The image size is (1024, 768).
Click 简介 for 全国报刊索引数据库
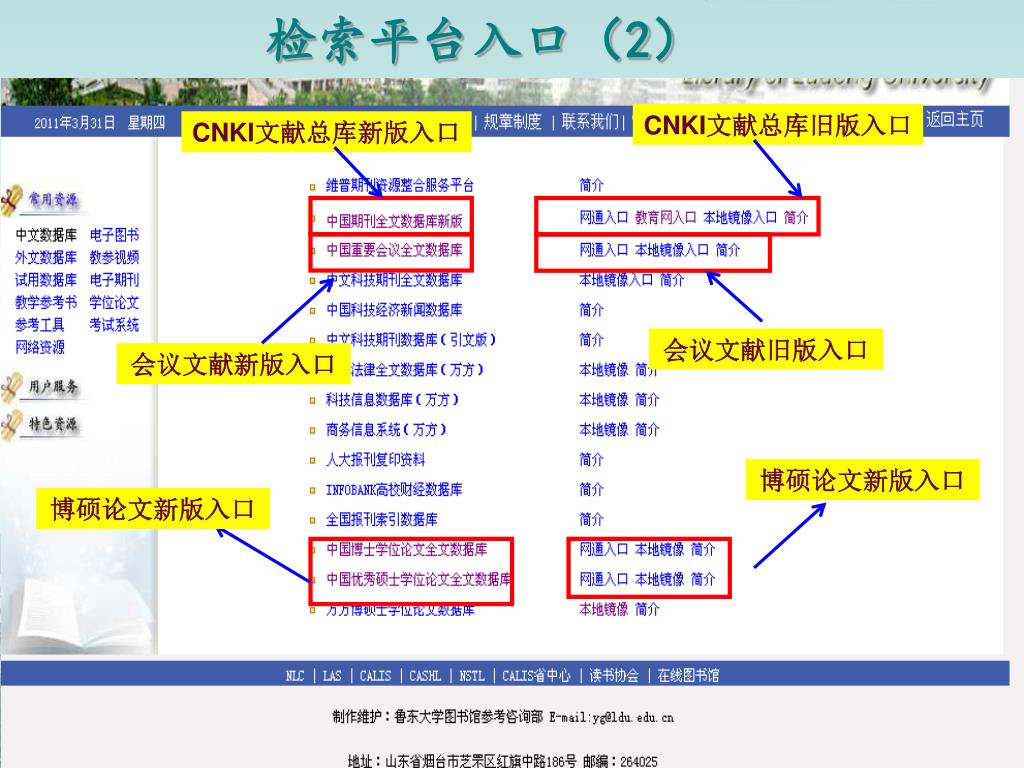(x=592, y=520)
